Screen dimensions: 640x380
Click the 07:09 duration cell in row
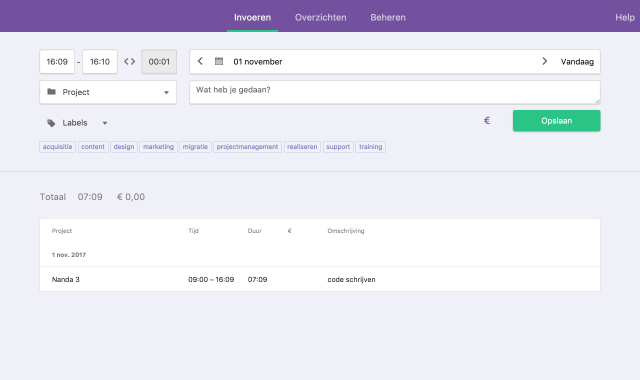(x=258, y=280)
